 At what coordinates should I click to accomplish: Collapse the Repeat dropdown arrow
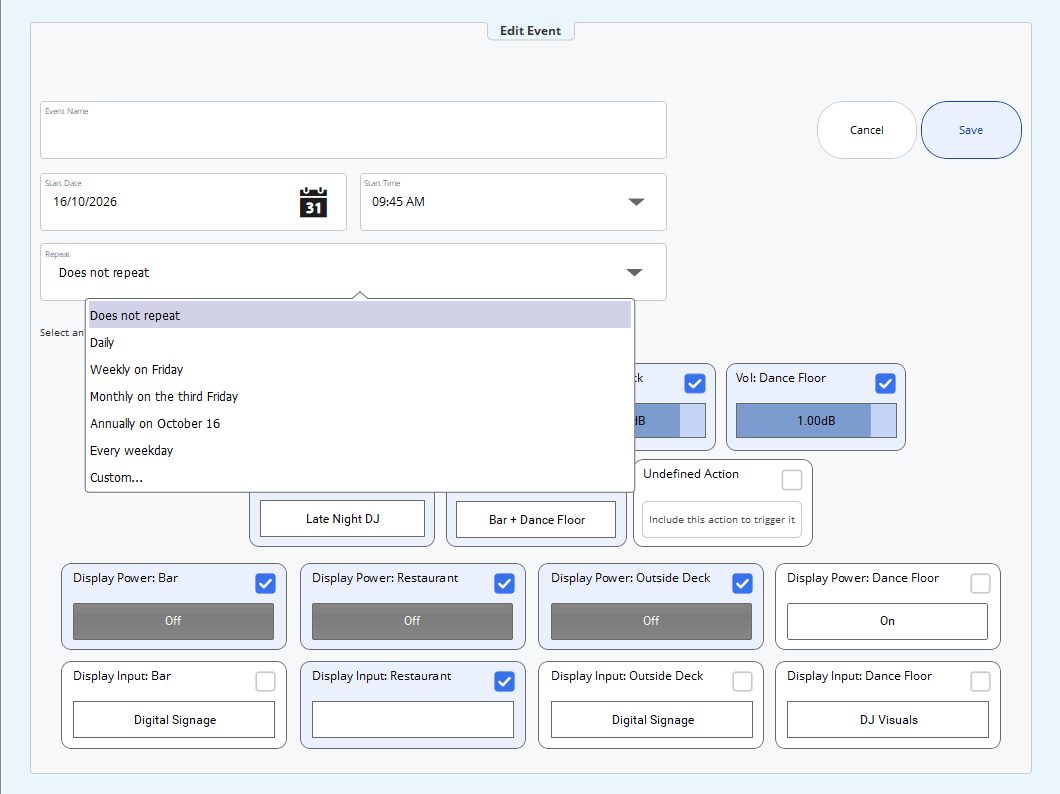pyautogui.click(x=634, y=272)
